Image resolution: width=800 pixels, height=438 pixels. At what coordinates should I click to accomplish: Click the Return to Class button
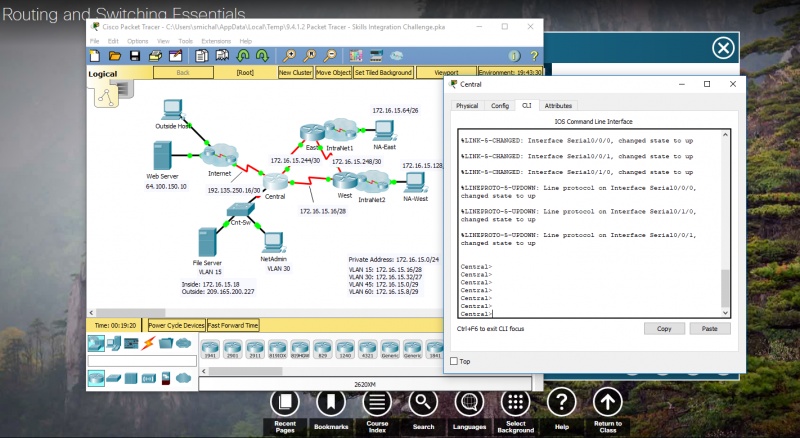[x=608, y=412]
